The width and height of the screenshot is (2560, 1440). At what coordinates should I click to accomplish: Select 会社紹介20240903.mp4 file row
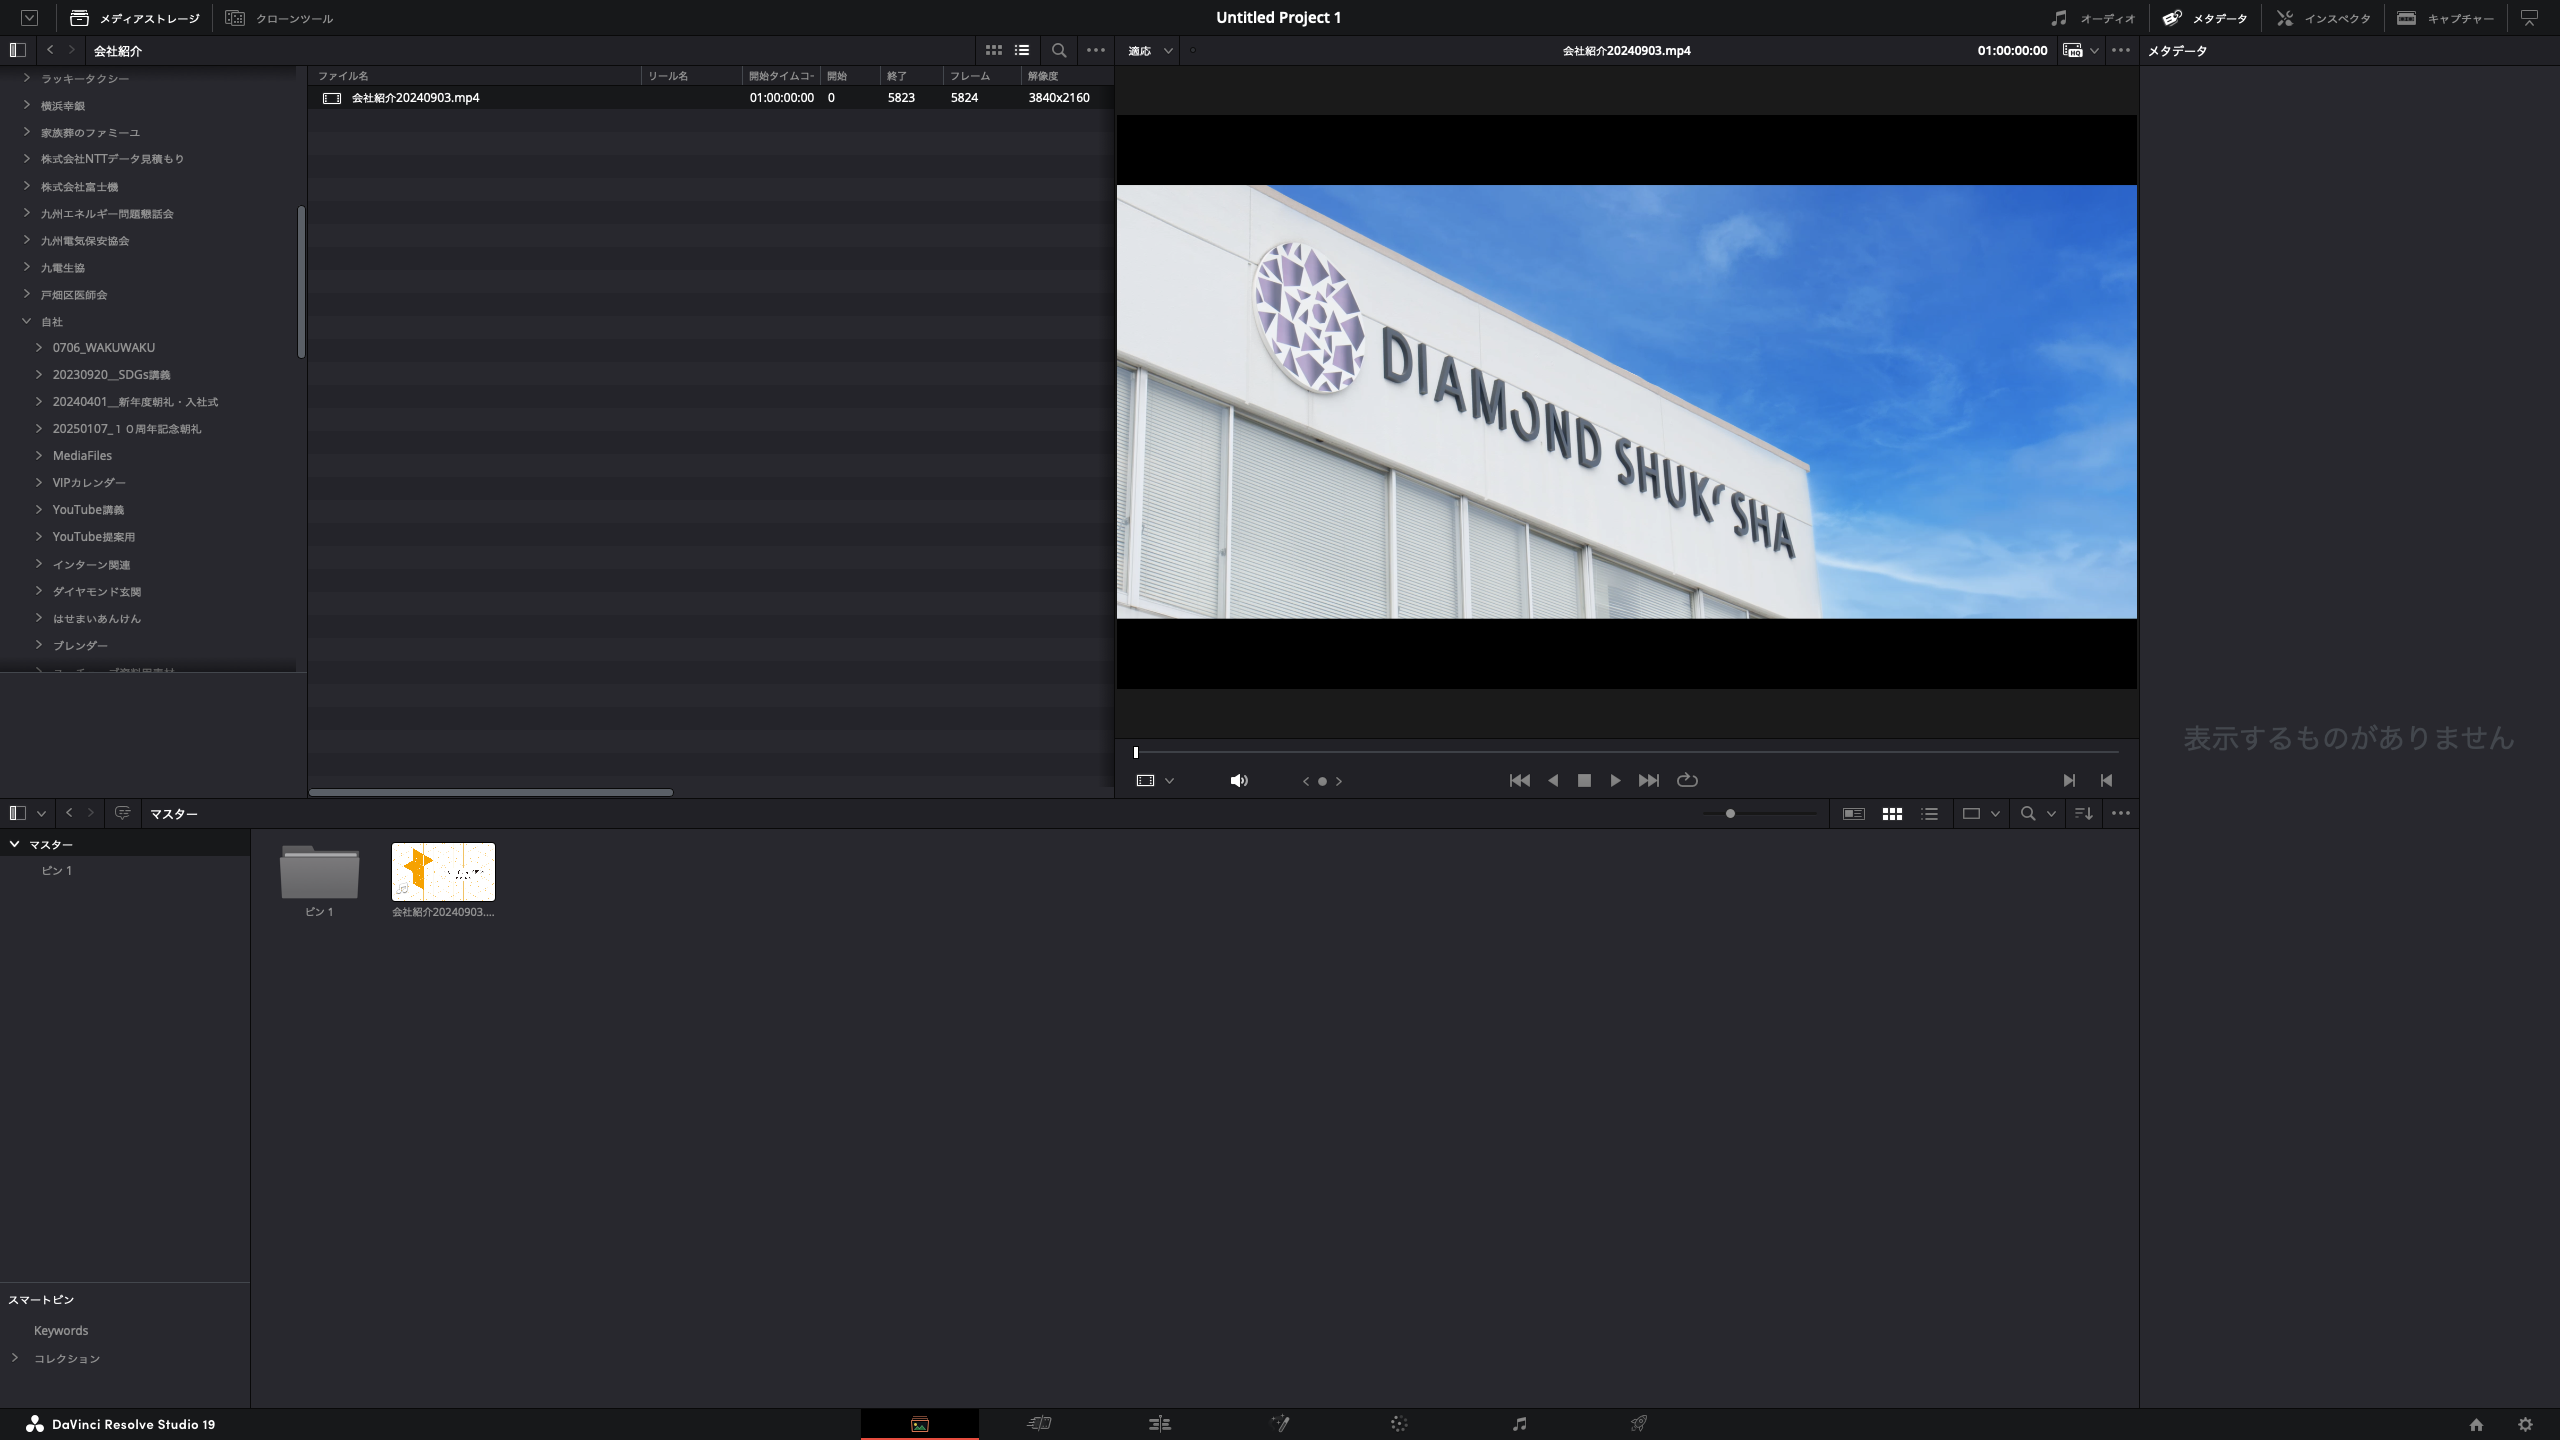(711, 98)
